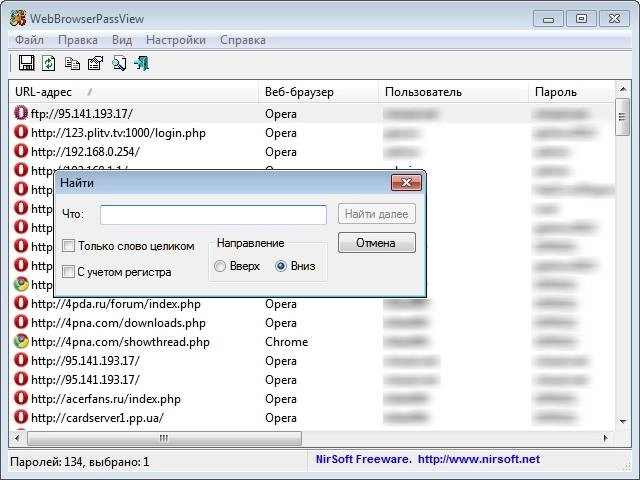Viewport: 640px width, 480px height.
Task: Select row http://123.plitv.tv:1000/login.php
Action: (x=312, y=132)
